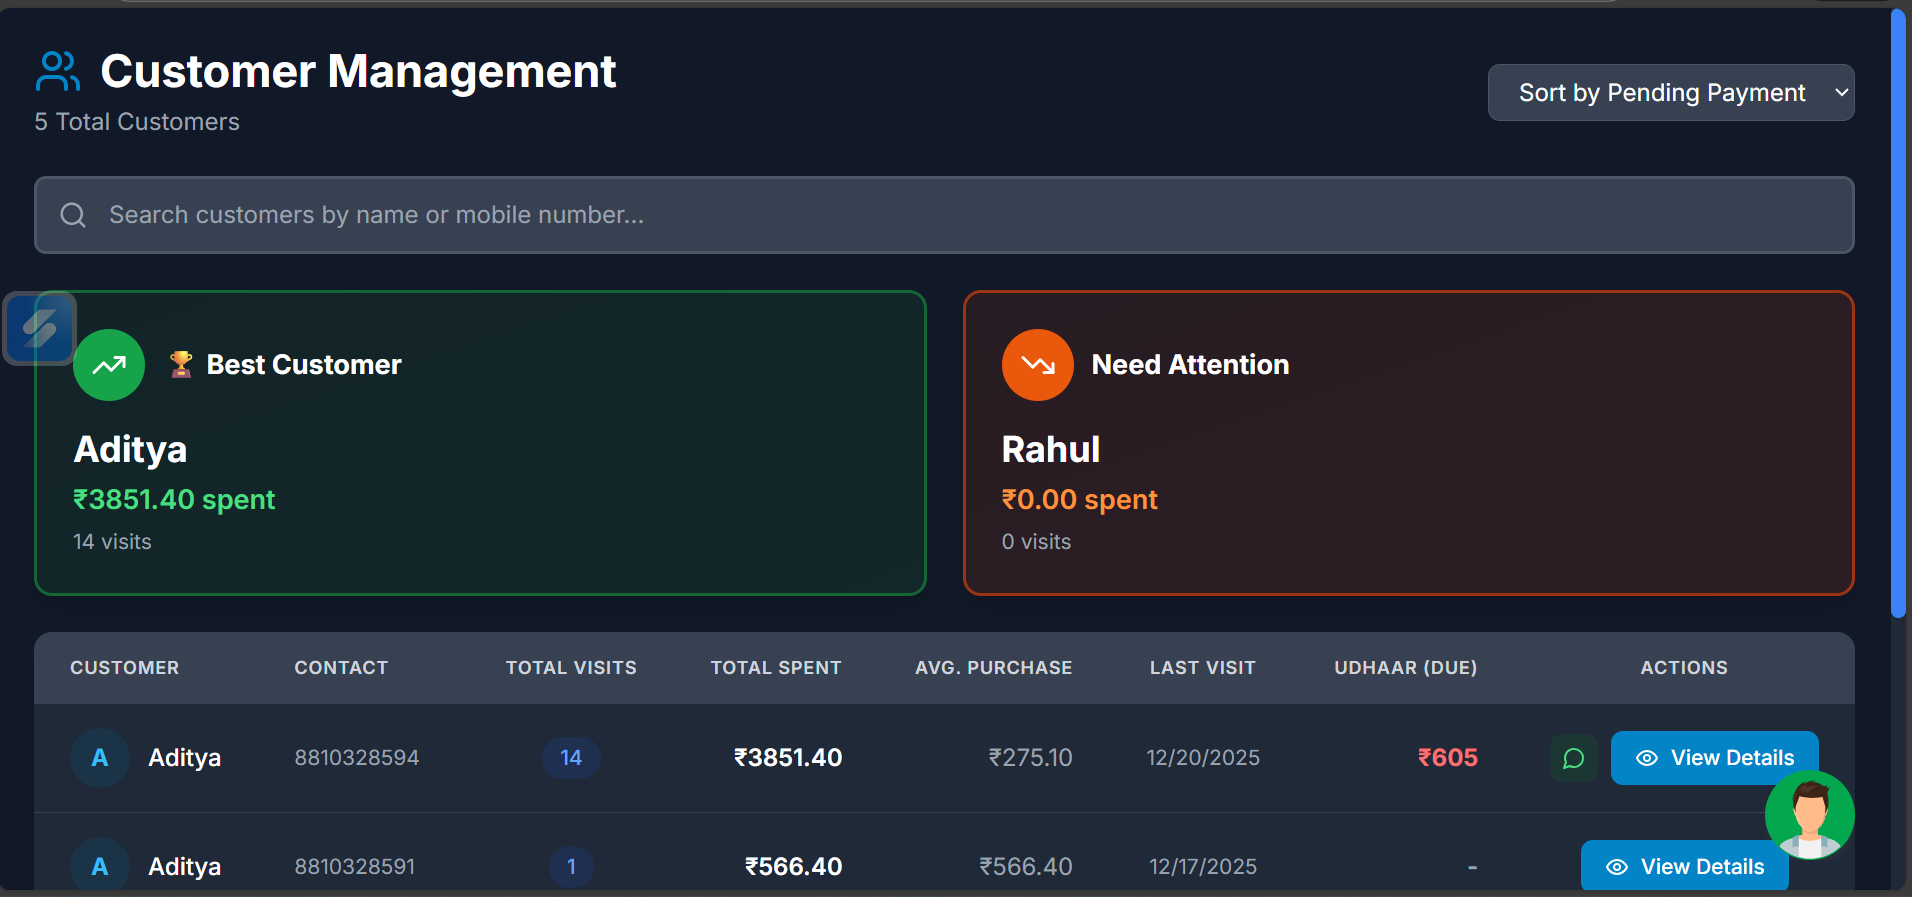
Task: Click the Udhaar (Due) column header
Action: pyautogui.click(x=1405, y=668)
